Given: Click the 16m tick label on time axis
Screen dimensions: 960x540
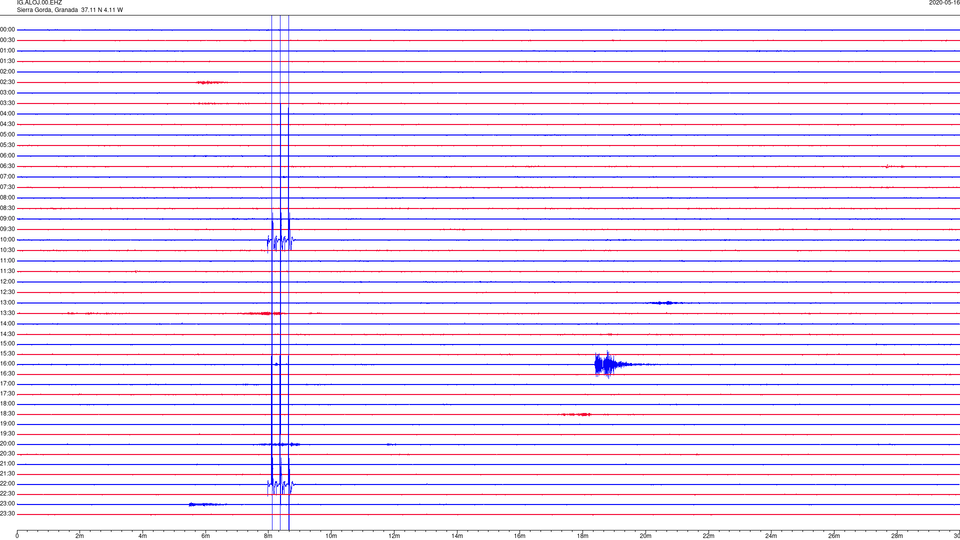Looking at the screenshot, I should point(520,536).
